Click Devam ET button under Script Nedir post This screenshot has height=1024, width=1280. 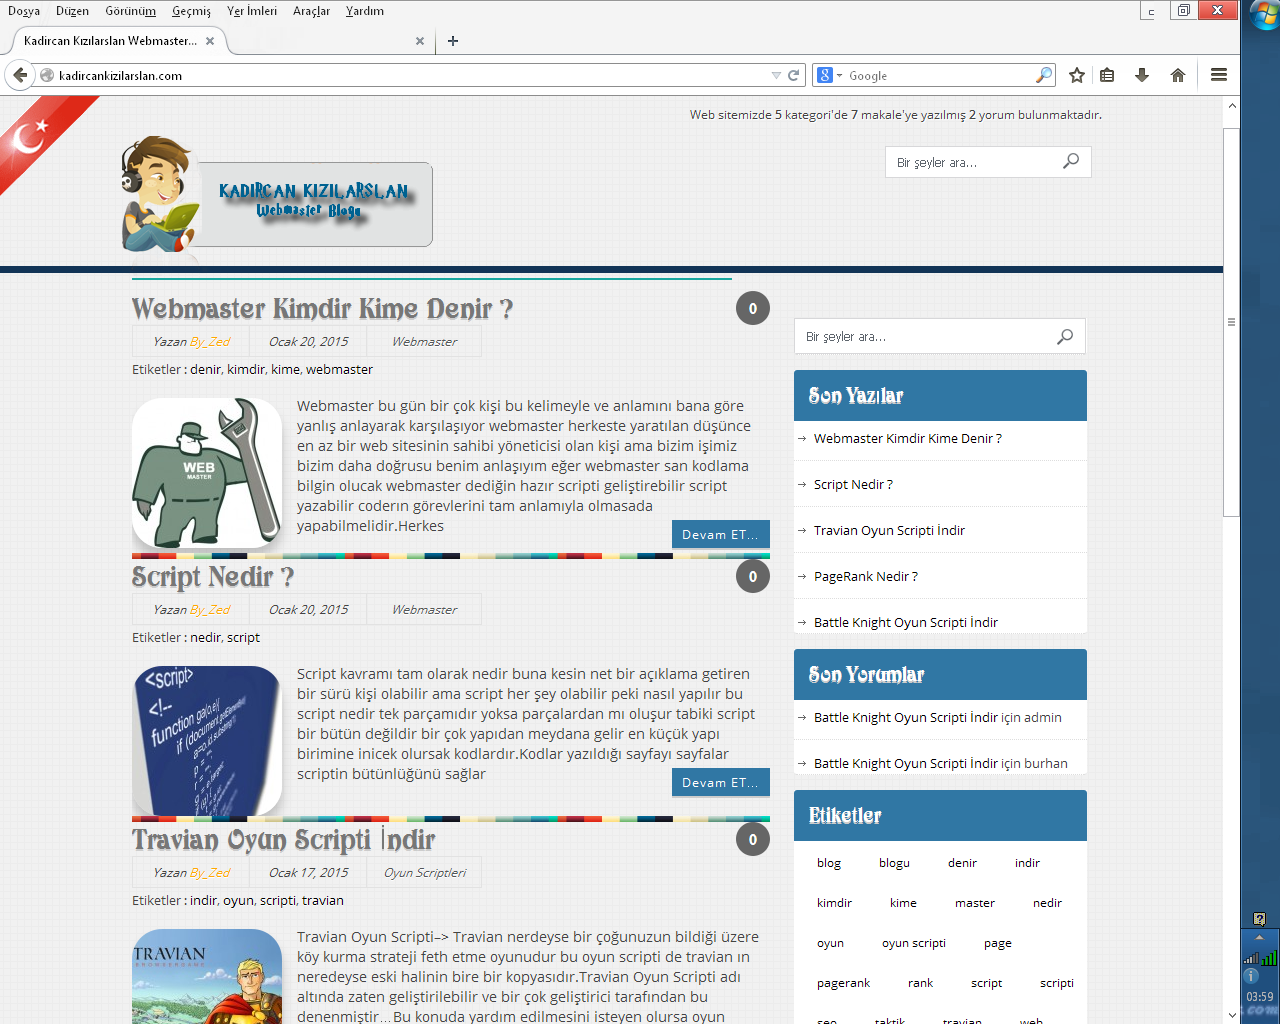(721, 782)
